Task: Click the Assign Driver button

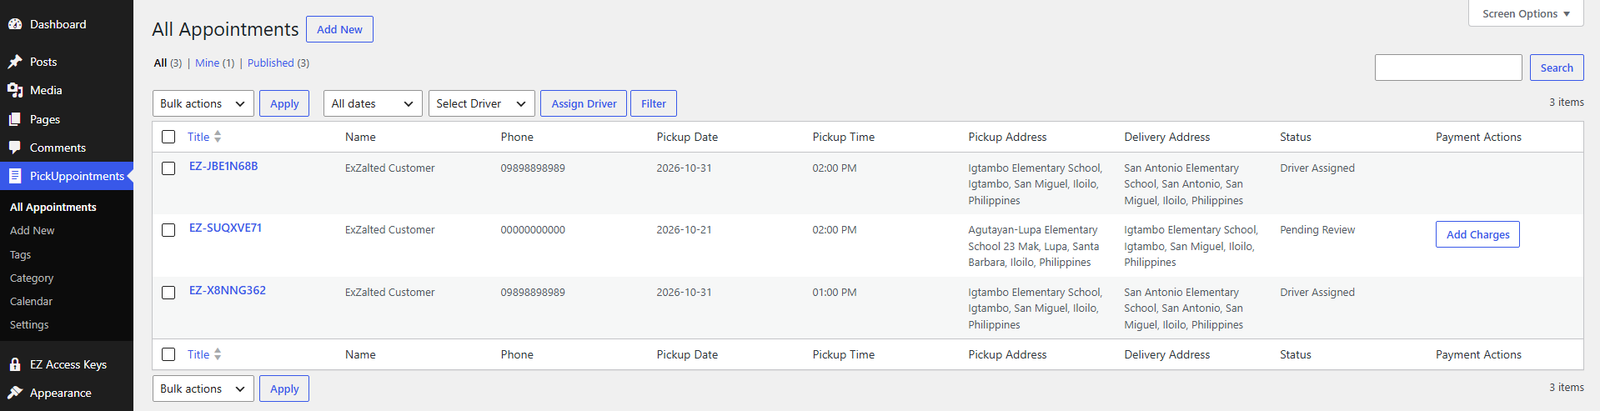Action: tap(584, 104)
